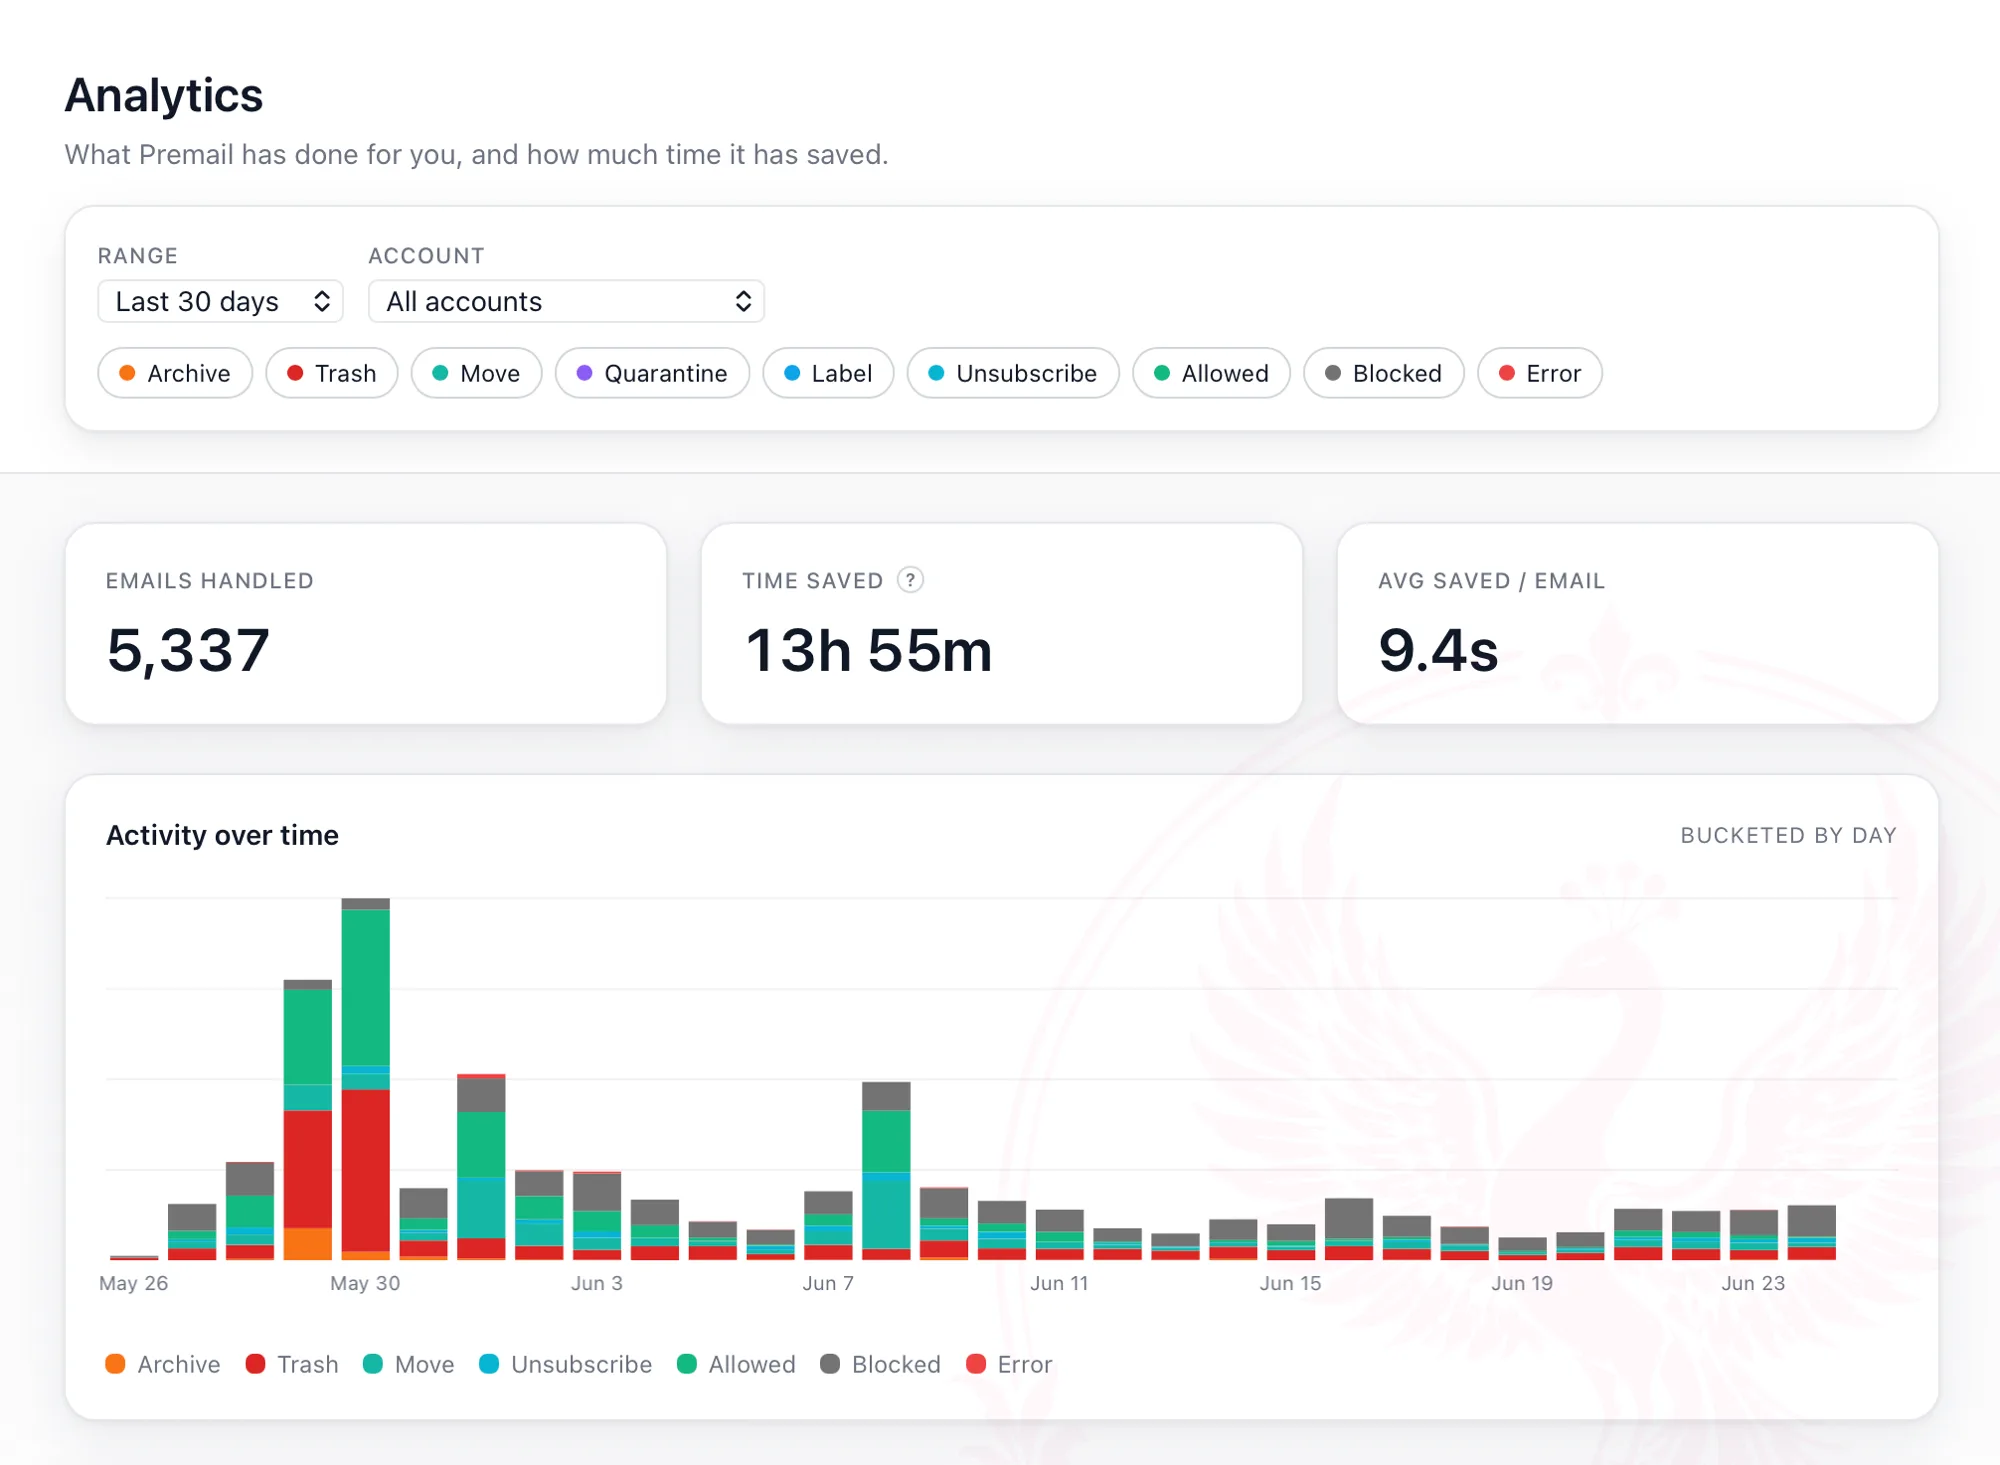Click the May 30 axis label
The image size is (2000, 1465).
click(365, 1283)
